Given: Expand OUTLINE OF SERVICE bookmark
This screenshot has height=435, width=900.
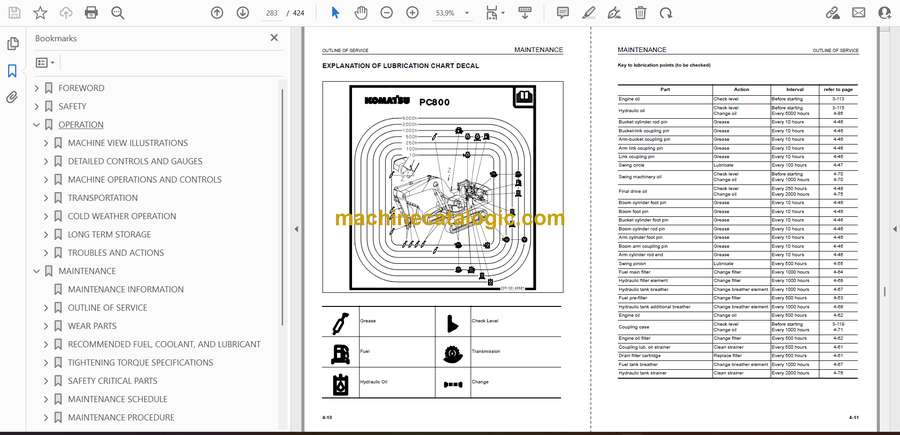Looking at the screenshot, I should click(x=46, y=308).
